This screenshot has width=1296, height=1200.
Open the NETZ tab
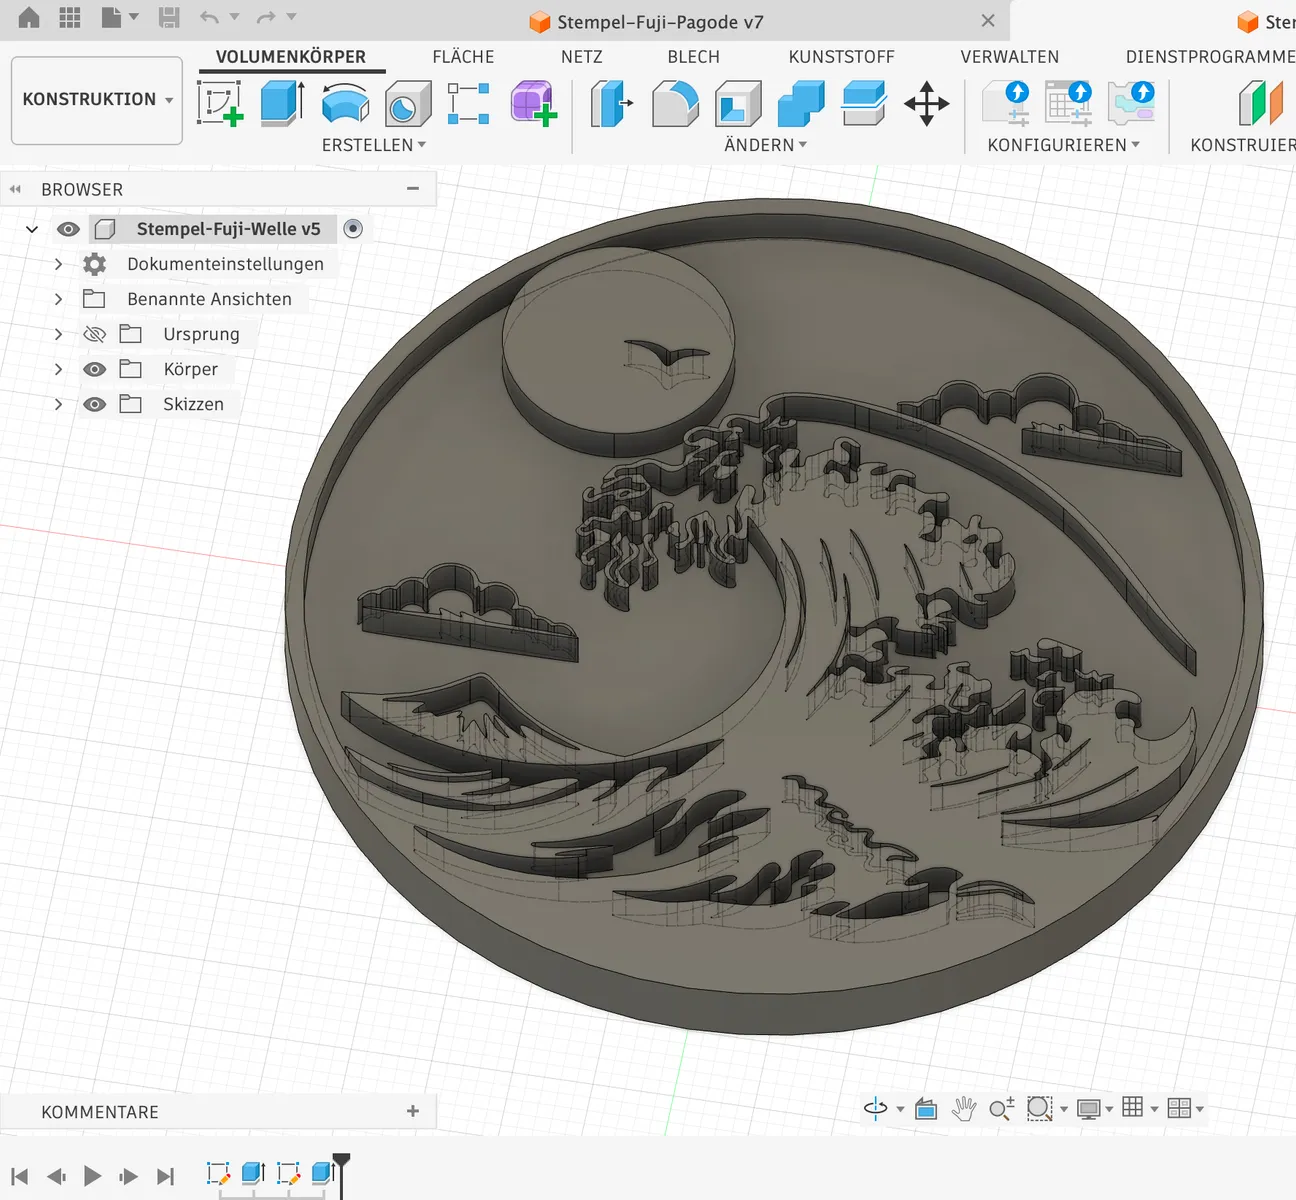[x=582, y=57]
